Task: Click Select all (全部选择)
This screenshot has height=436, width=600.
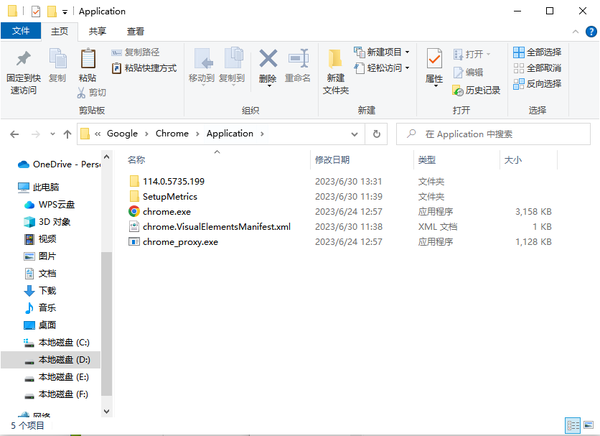Action: click(537, 52)
